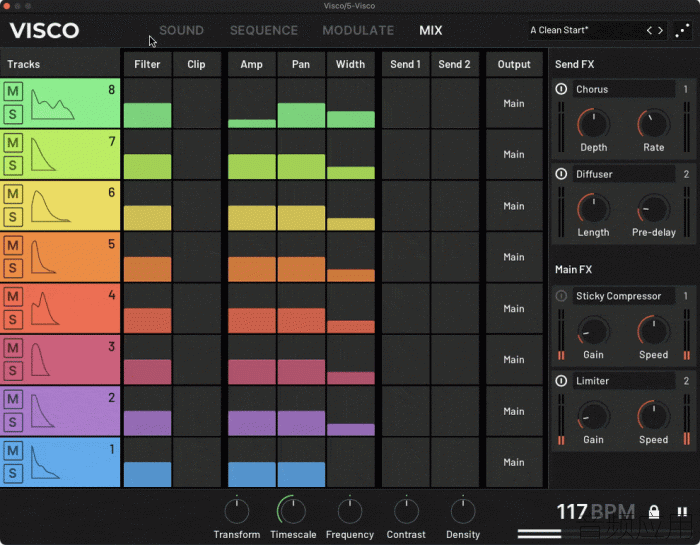Click track 1 waveform envelope icon
The image size is (700, 545).
(45, 462)
